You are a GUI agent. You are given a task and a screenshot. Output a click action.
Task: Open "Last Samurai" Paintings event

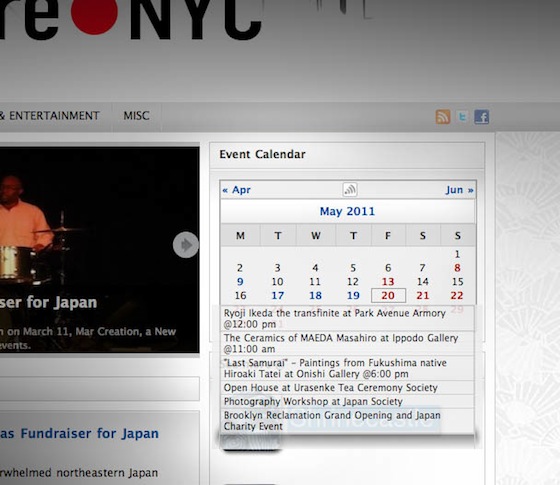tap(347, 368)
